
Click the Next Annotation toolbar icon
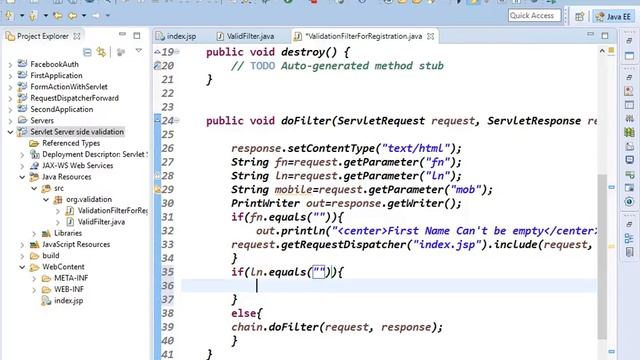click(x=9, y=16)
